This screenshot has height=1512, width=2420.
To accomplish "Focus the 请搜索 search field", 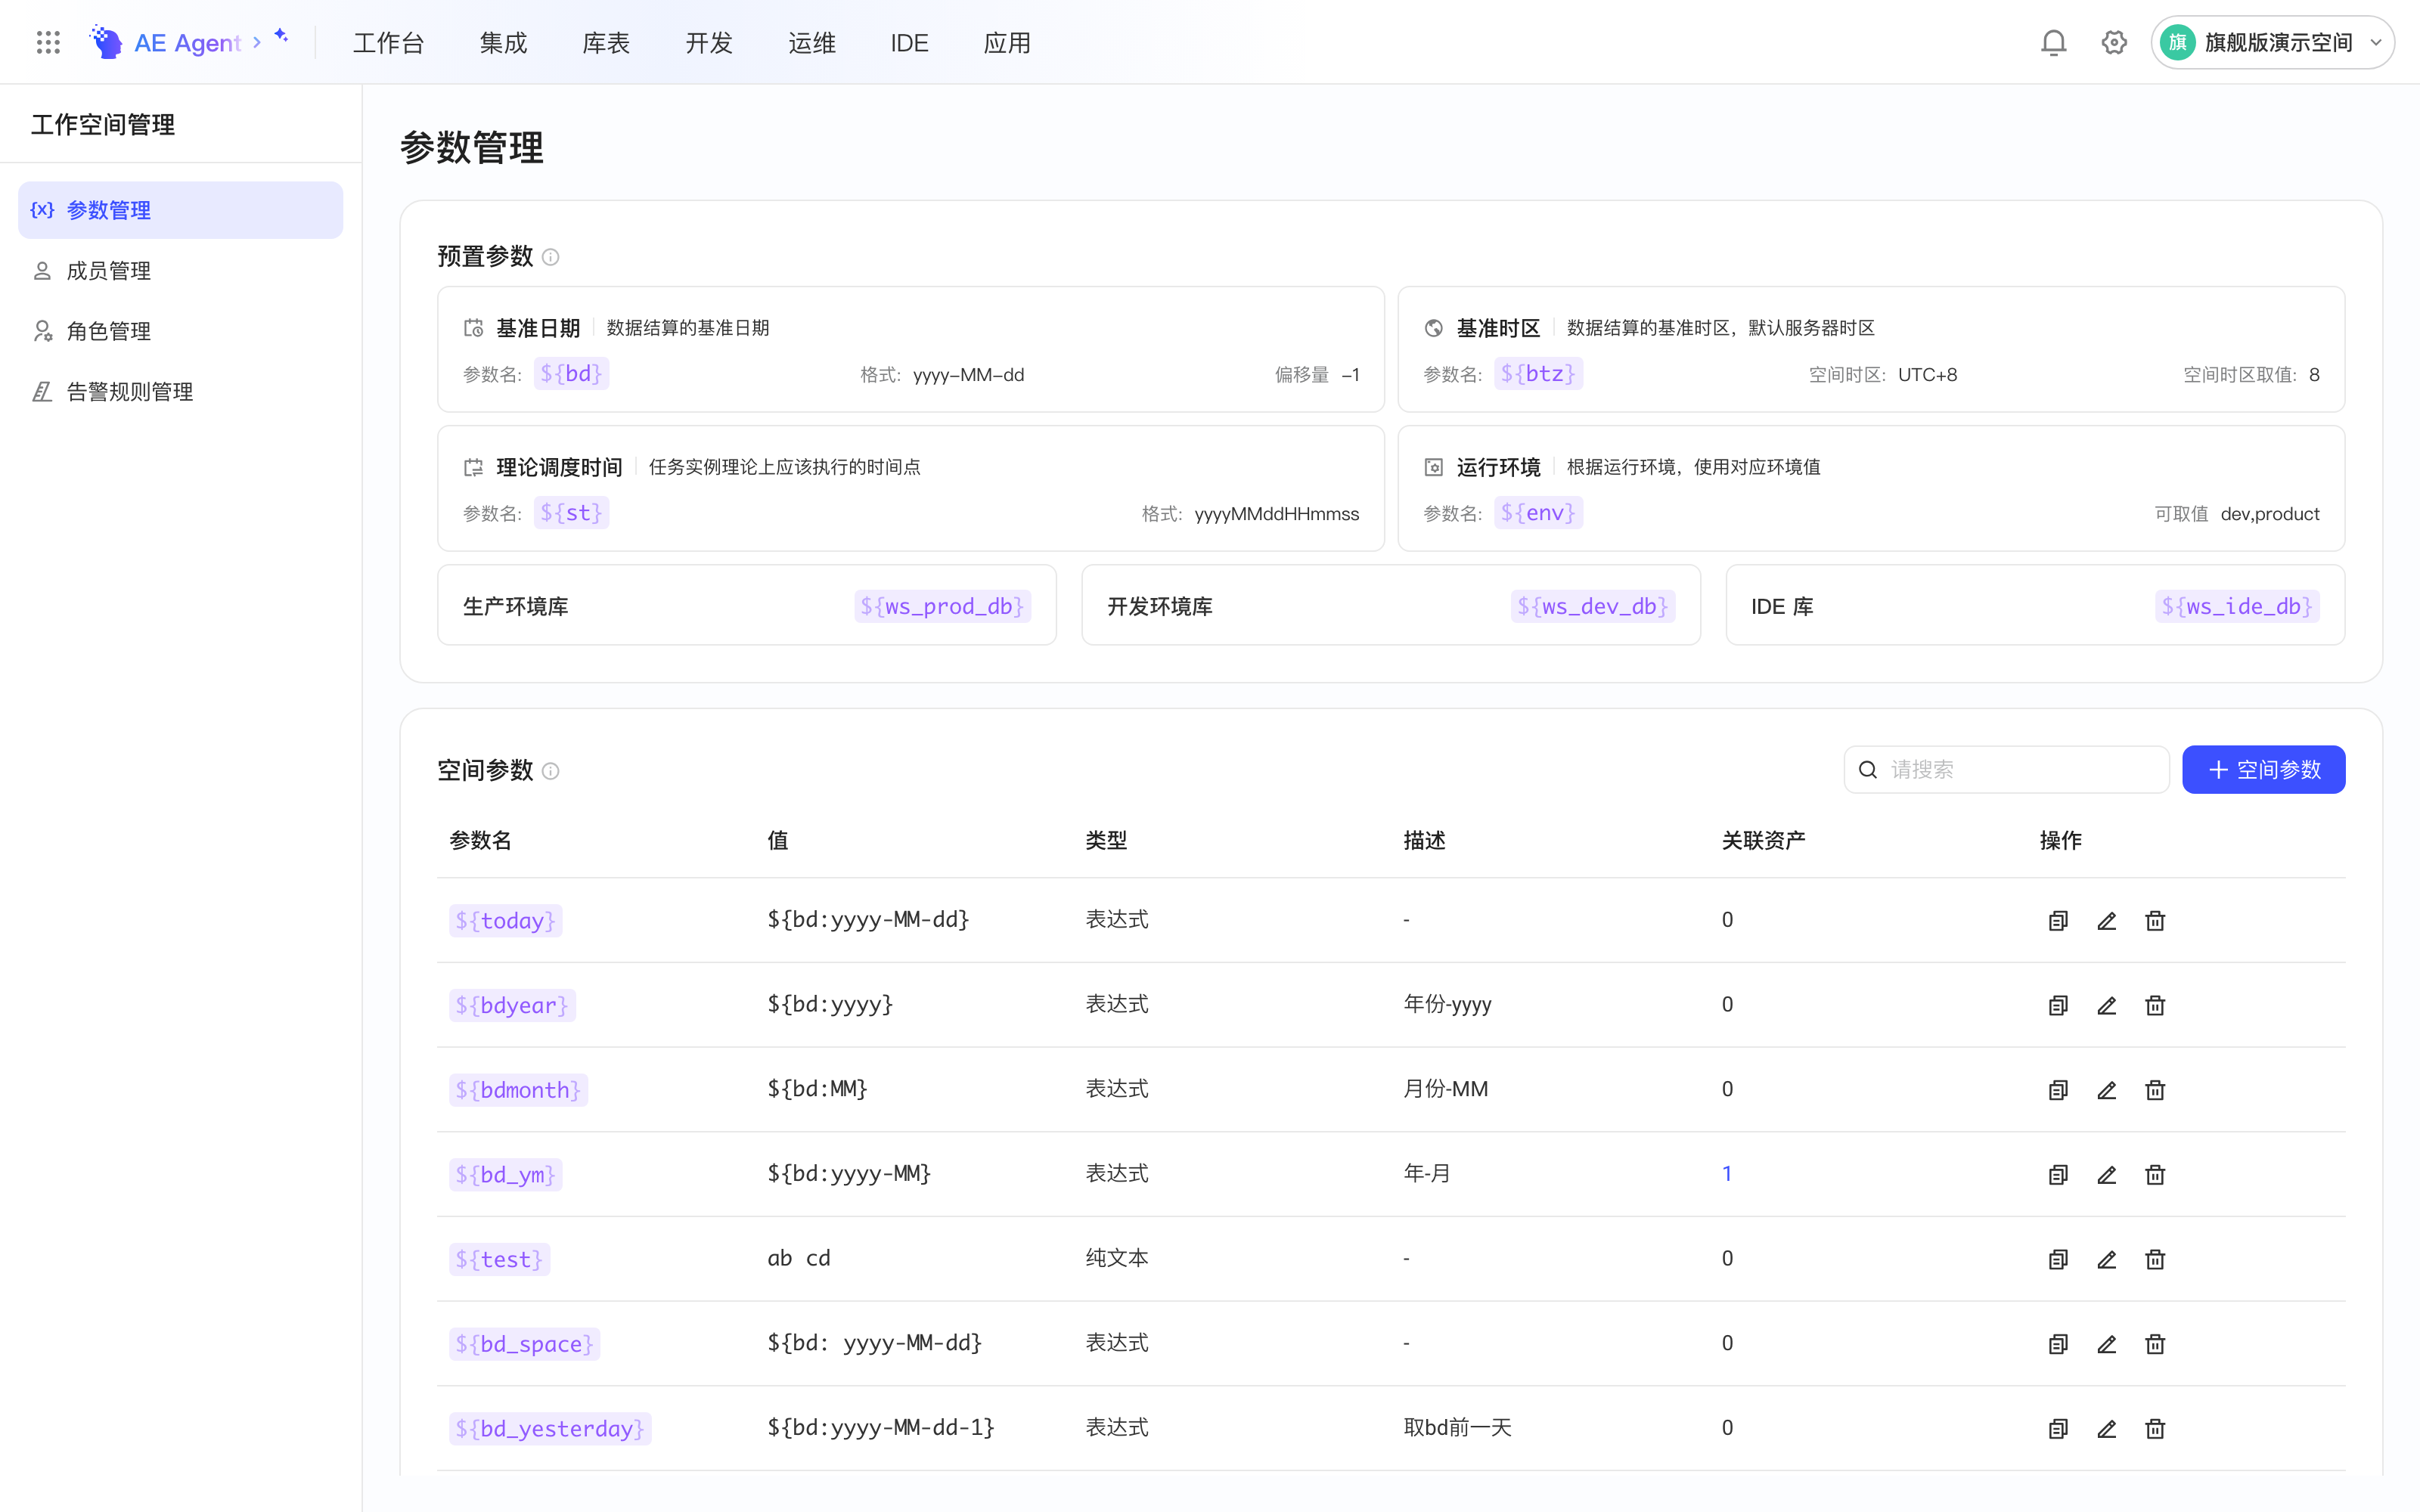I will tap(2006, 769).
